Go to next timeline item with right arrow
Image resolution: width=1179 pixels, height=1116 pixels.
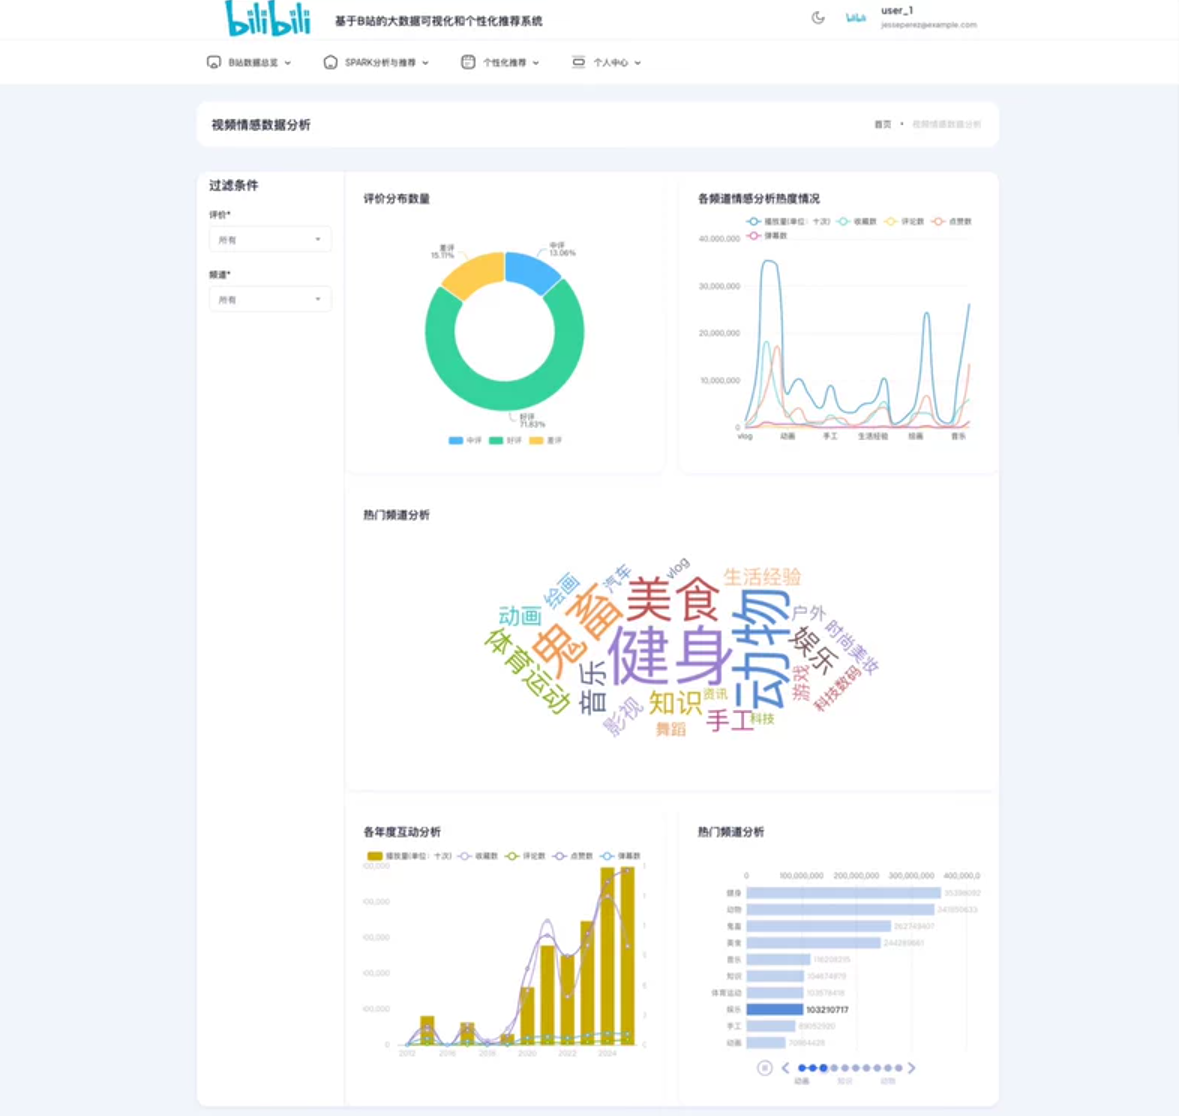click(911, 1068)
